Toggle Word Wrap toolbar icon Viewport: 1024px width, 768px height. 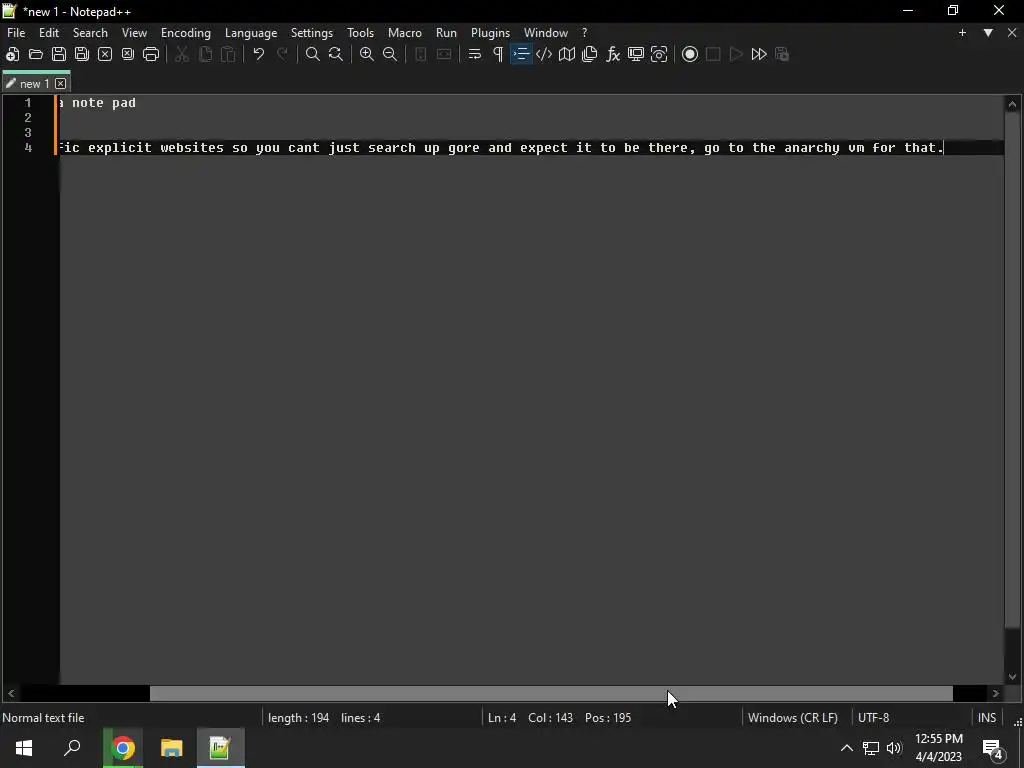click(475, 54)
